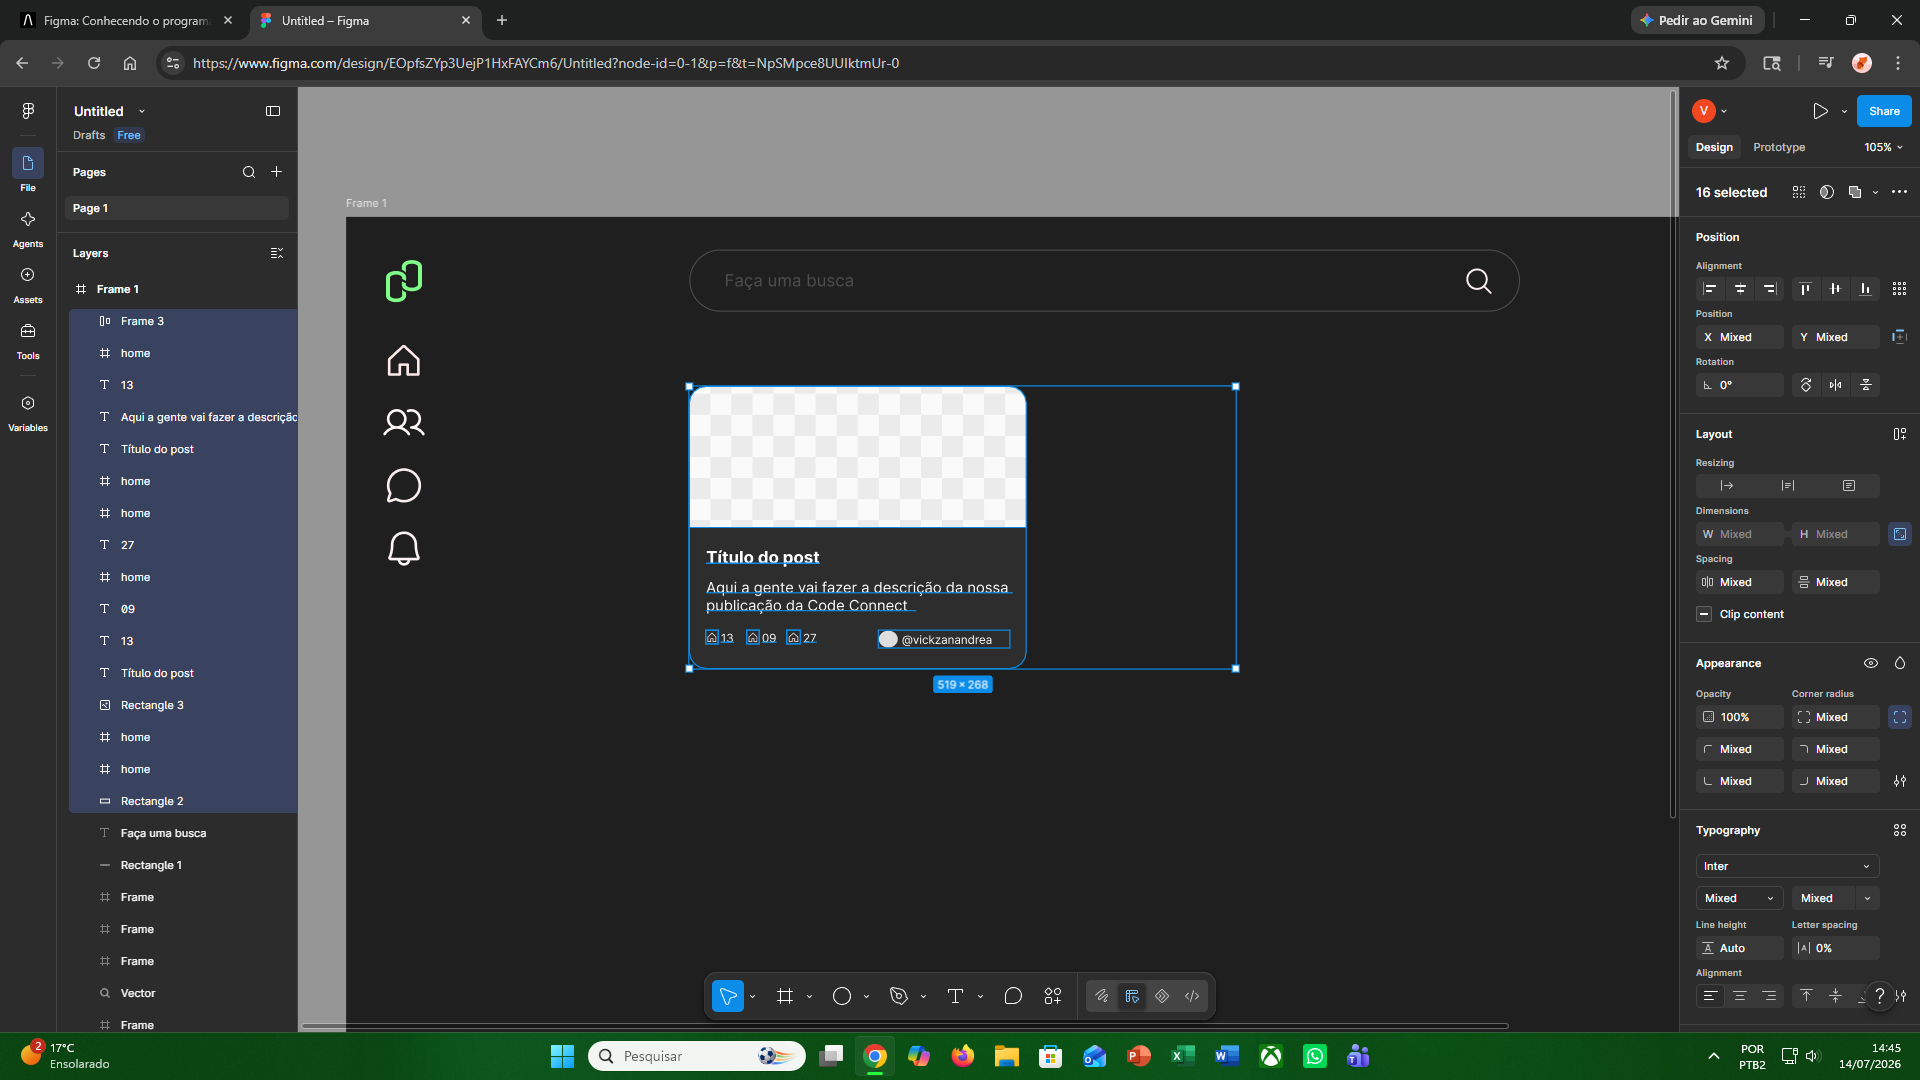Viewport: 1920px width, 1080px height.
Task: Add a new page with plus icon
Action: click(277, 172)
